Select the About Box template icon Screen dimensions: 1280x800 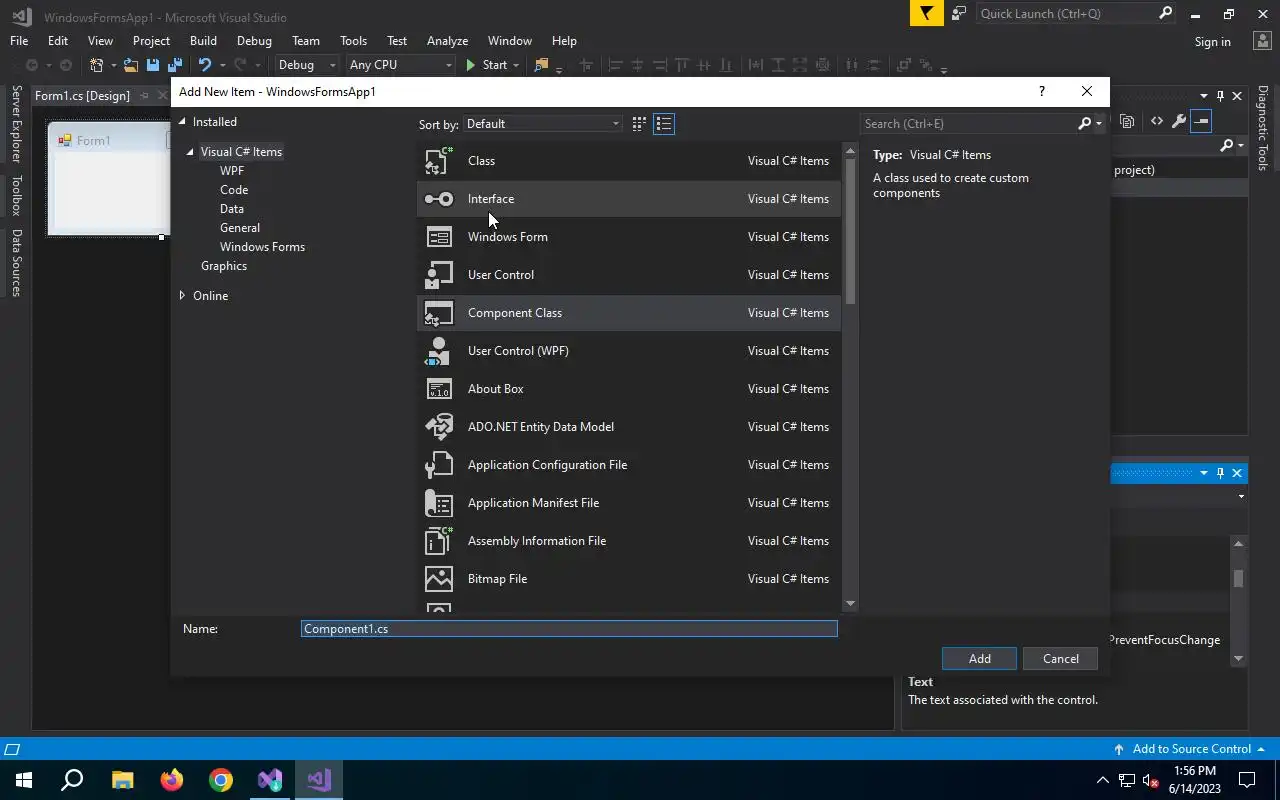coord(439,389)
